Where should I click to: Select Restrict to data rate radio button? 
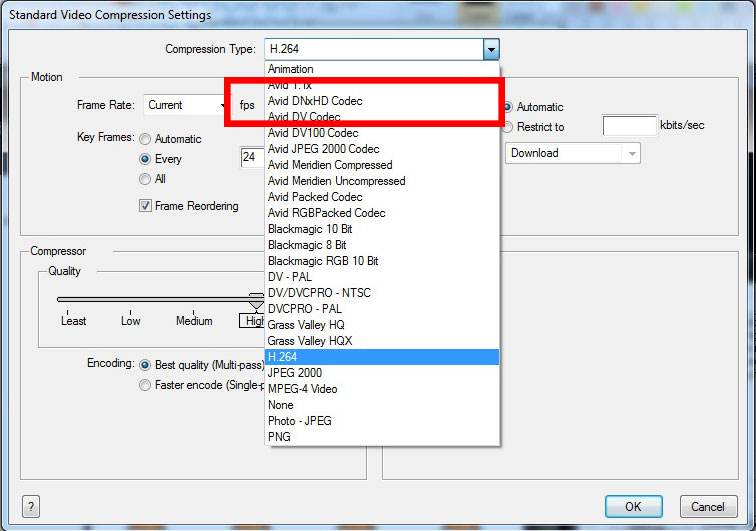pos(507,127)
